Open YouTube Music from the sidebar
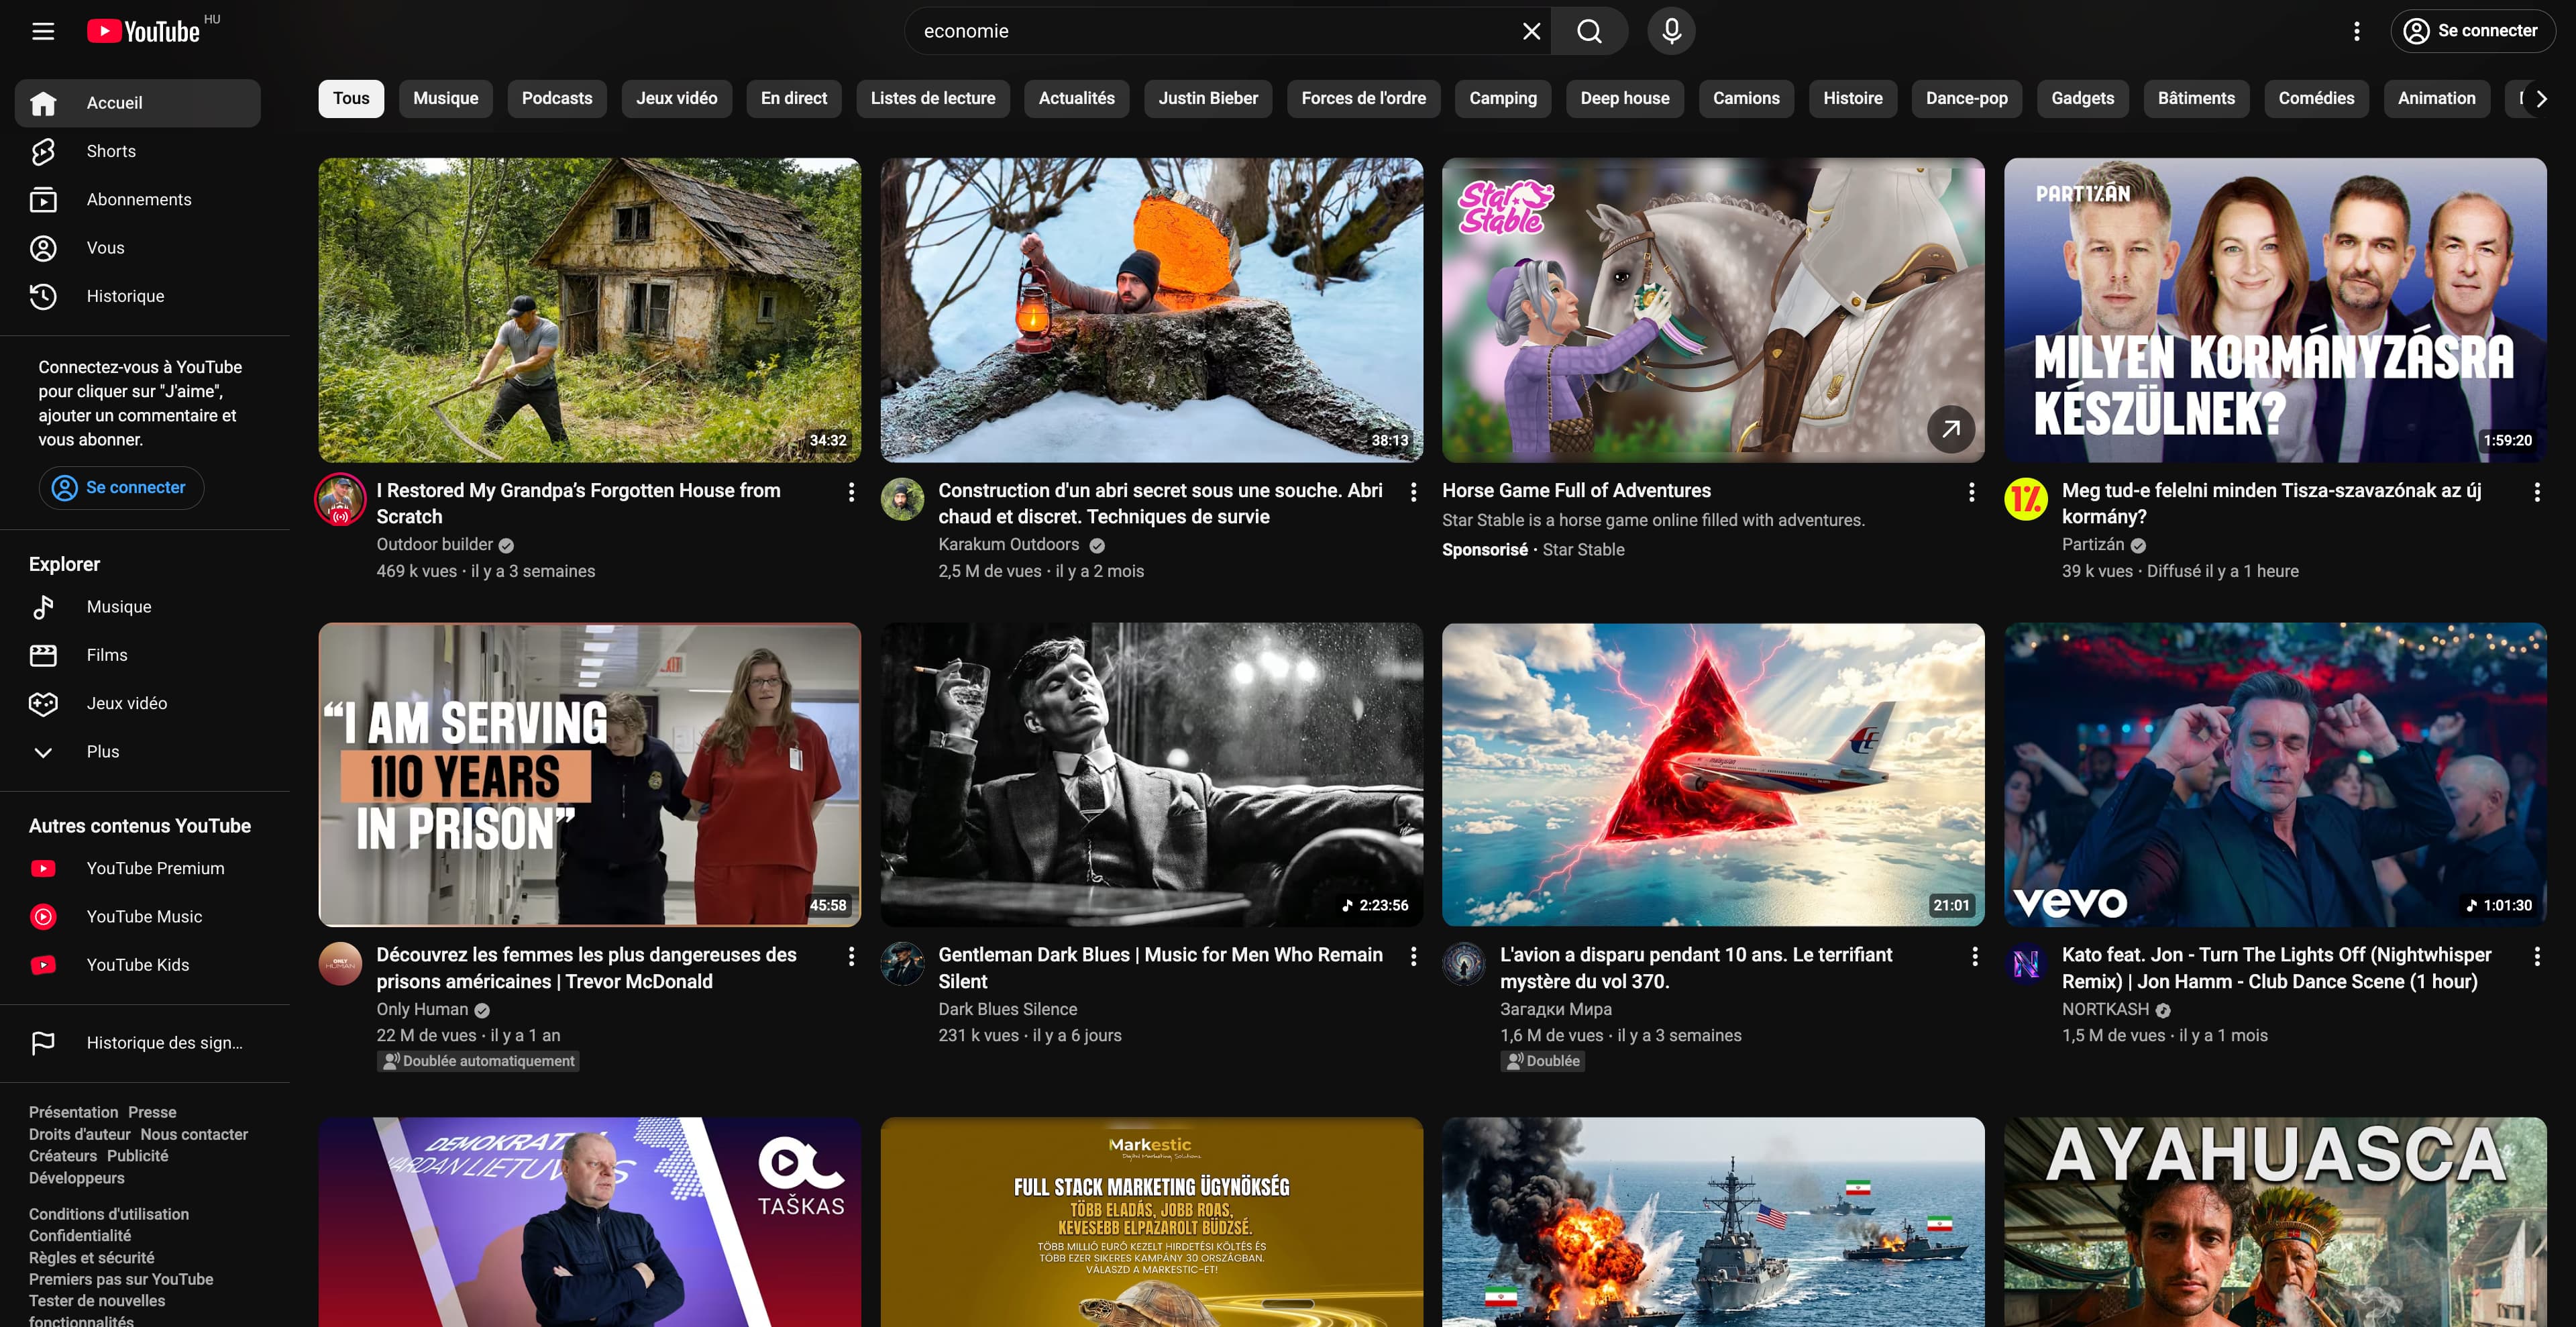The height and width of the screenshot is (1327, 2576). [x=143, y=916]
